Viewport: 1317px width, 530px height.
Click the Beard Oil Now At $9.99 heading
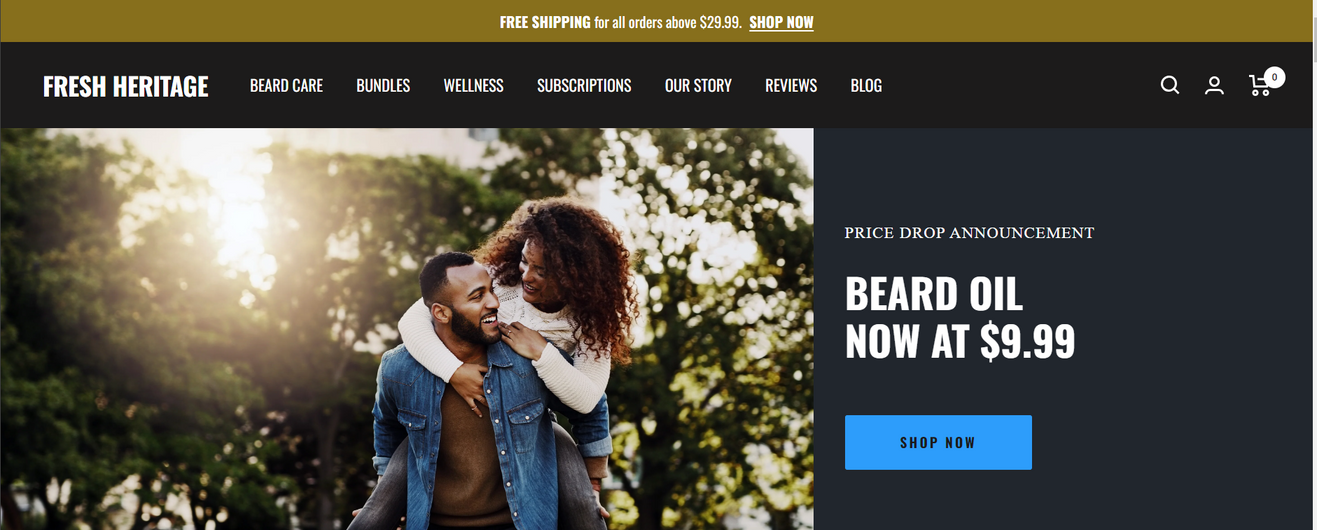pos(960,317)
